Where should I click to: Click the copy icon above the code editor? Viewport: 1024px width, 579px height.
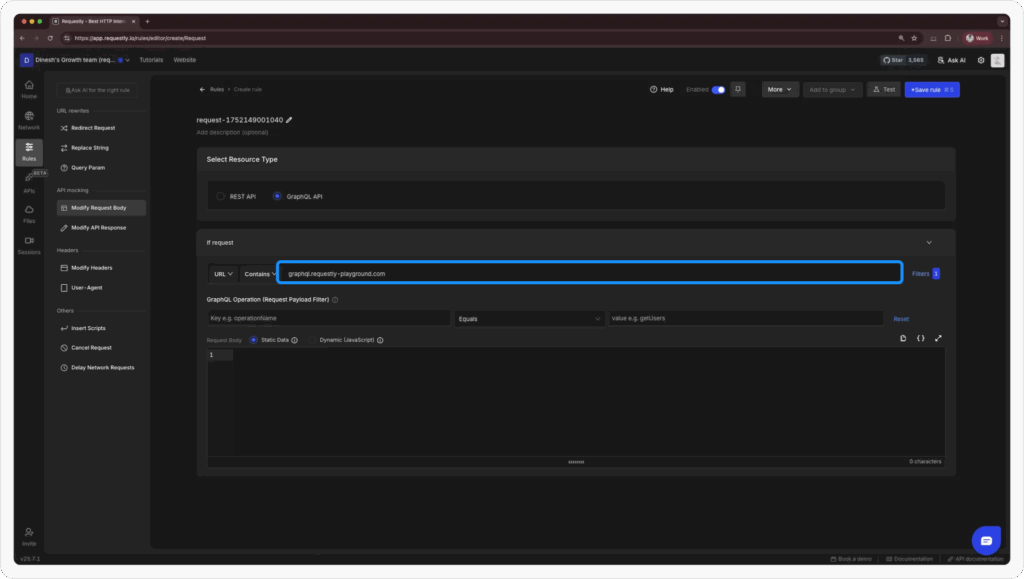tap(903, 338)
